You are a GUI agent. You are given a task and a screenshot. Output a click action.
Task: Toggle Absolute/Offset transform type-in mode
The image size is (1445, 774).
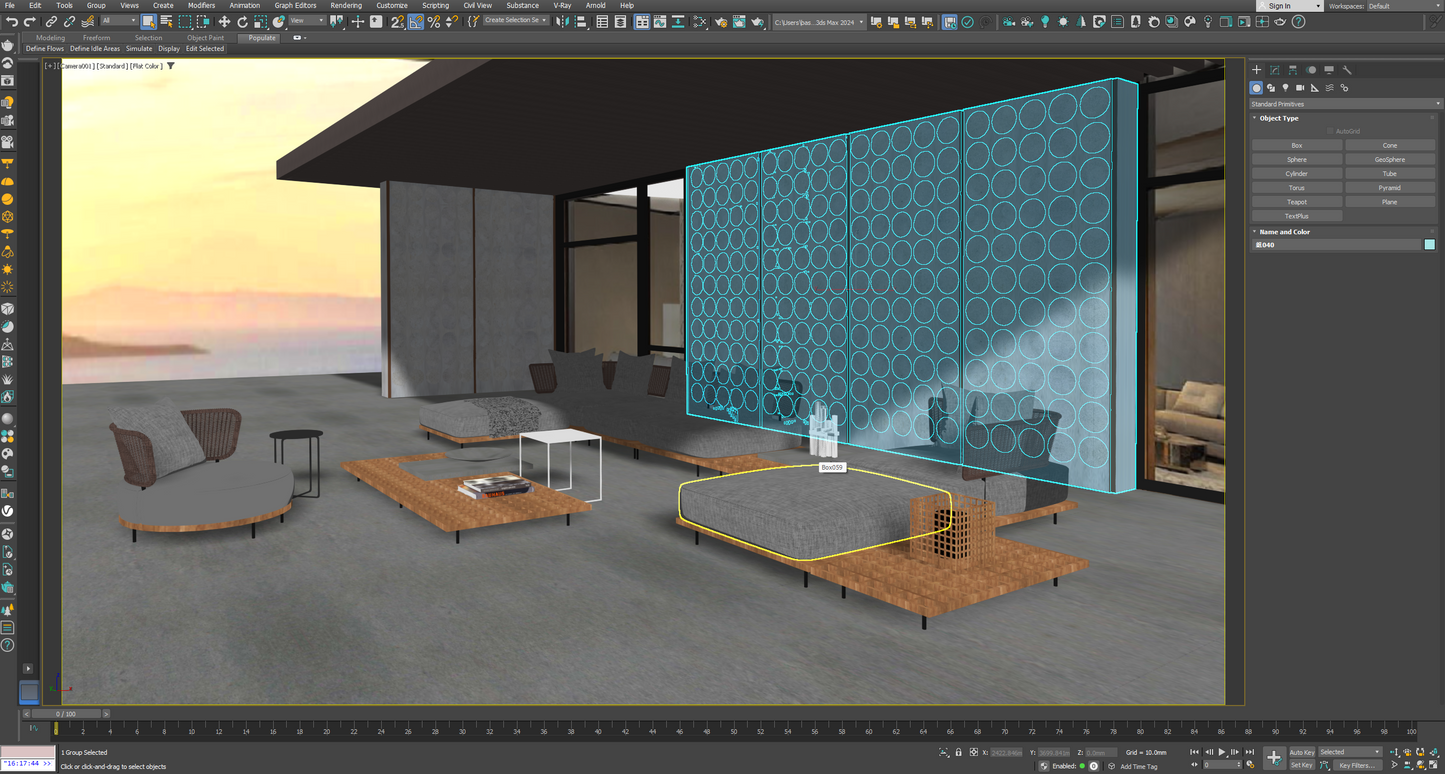973,752
